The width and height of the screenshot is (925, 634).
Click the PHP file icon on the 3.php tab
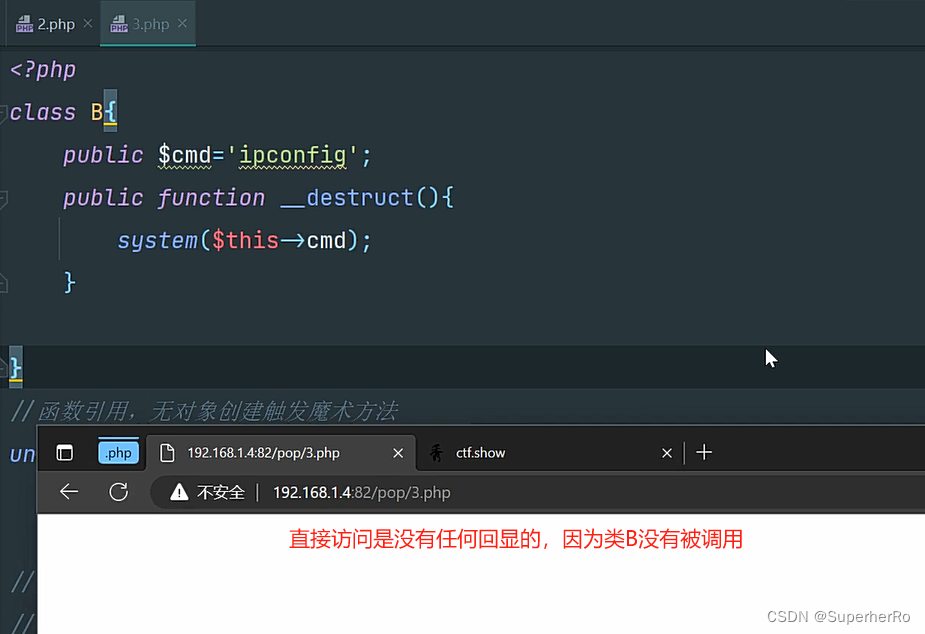119,22
